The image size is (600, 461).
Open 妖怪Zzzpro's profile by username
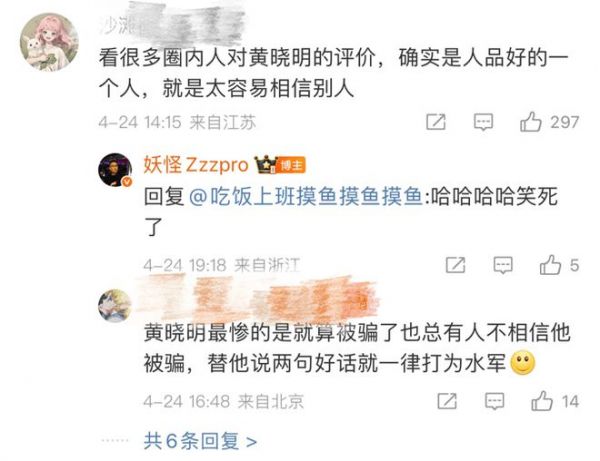196,165
